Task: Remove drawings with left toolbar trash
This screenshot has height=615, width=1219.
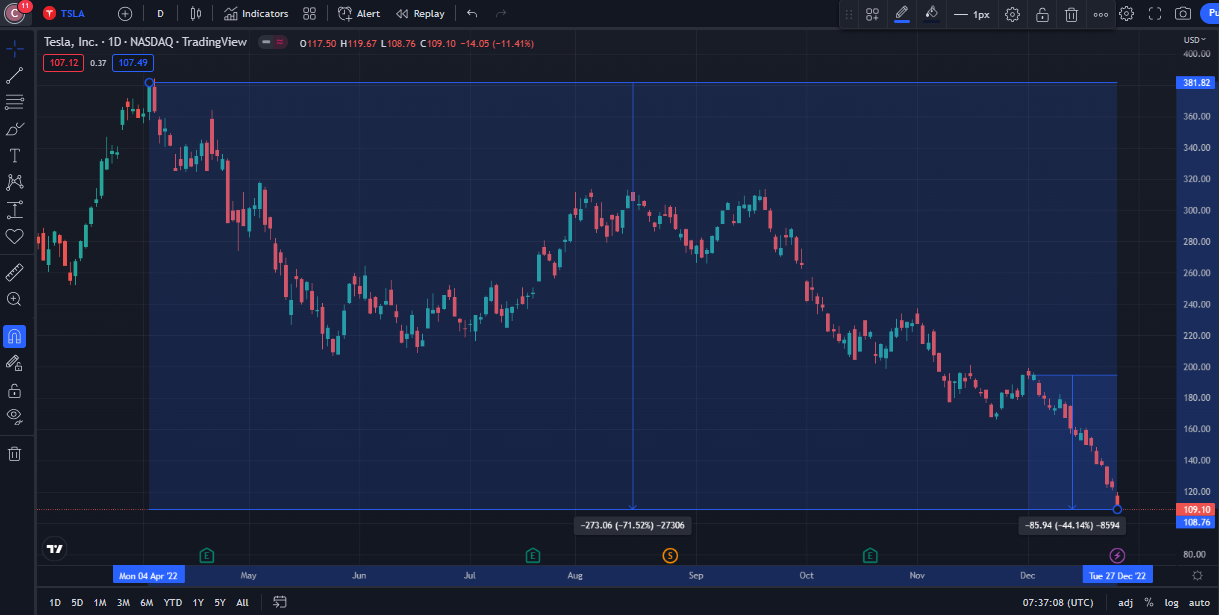Action: tap(15, 454)
